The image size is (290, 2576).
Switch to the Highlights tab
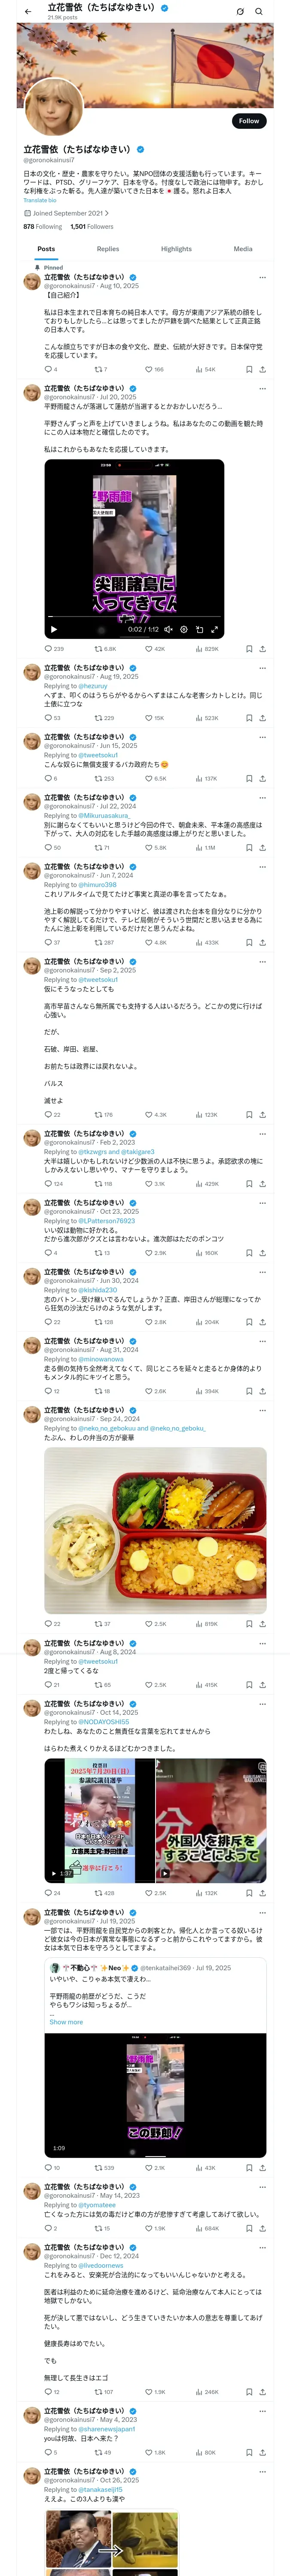click(176, 249)
